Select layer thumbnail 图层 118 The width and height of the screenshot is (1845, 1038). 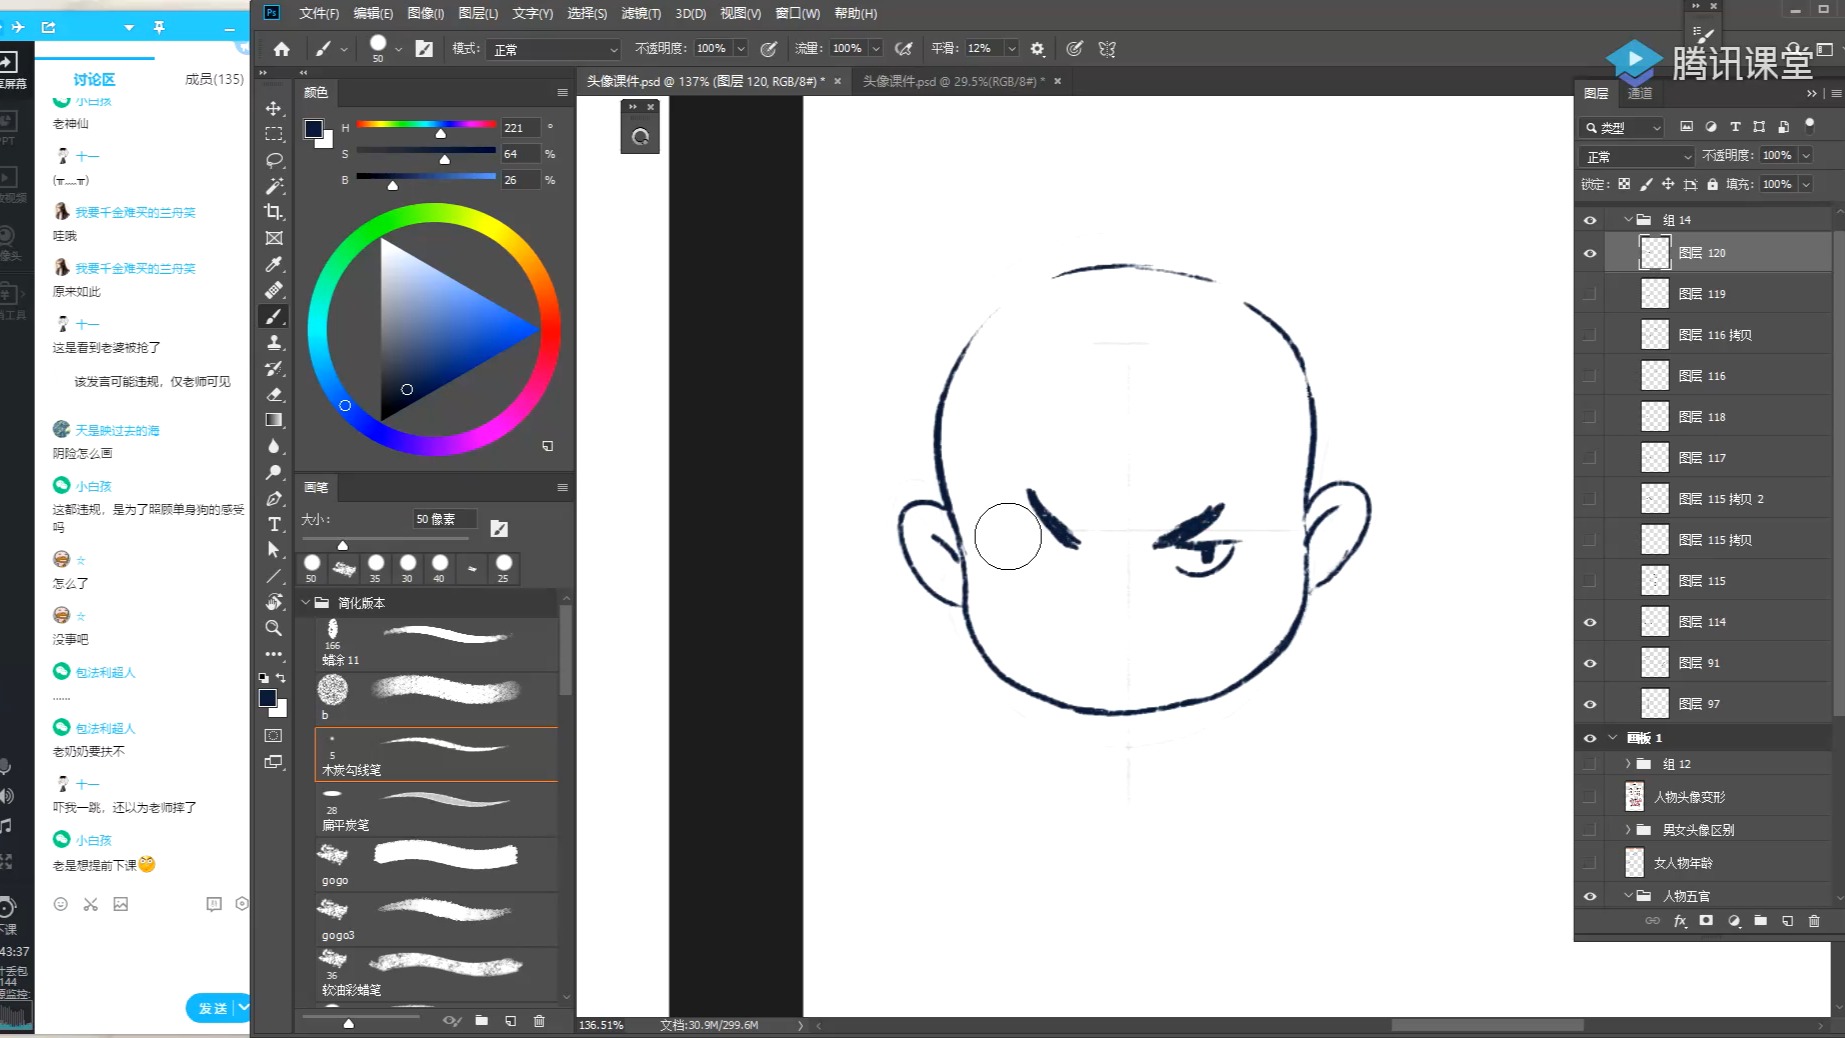point(1655,417)
